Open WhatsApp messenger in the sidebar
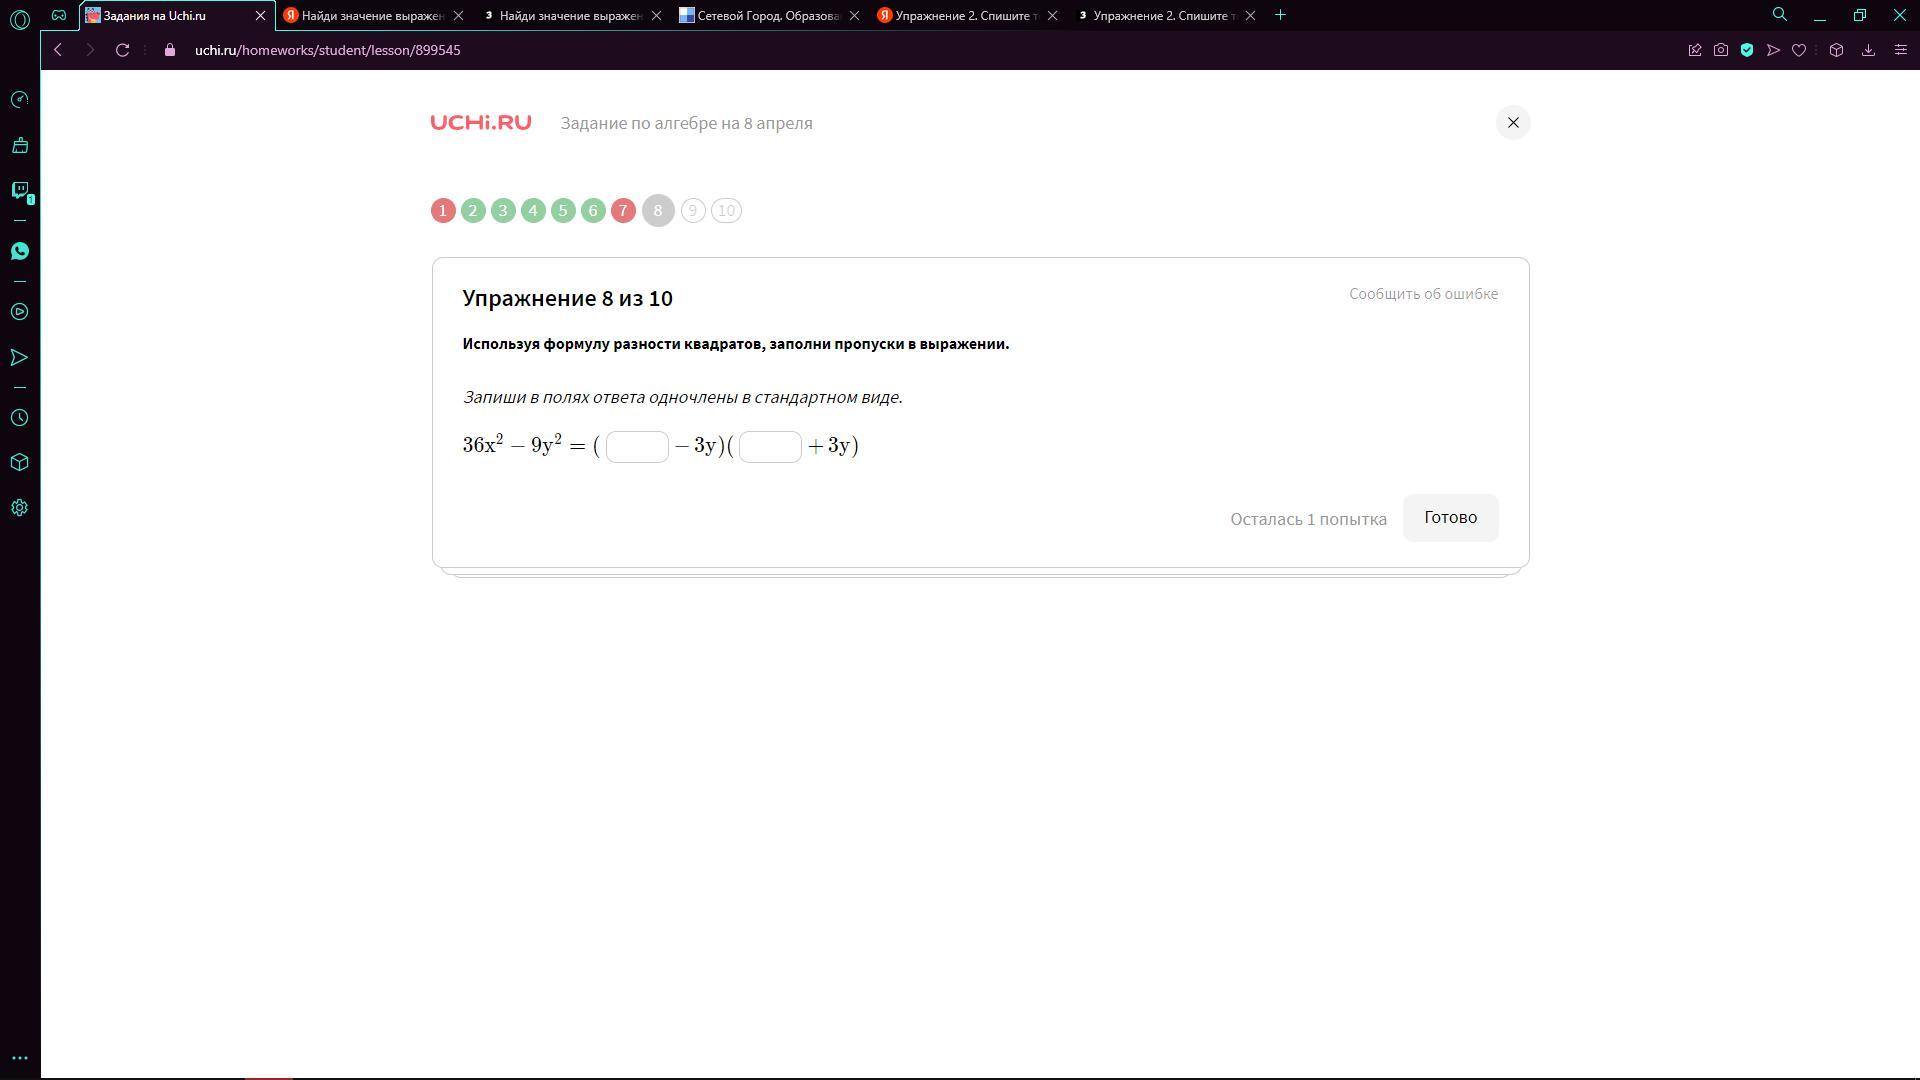This screenshot has width=1920, height=1080. [19, 251]
